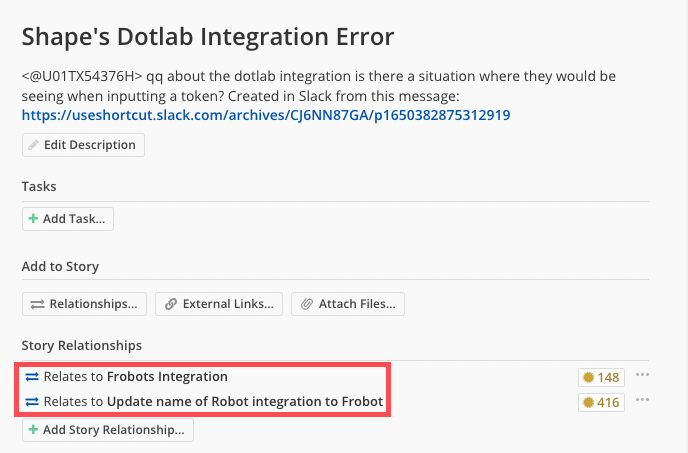Open the Relationships dialog
The width and height of the screenshot is (688, 453).
(85, 303)
